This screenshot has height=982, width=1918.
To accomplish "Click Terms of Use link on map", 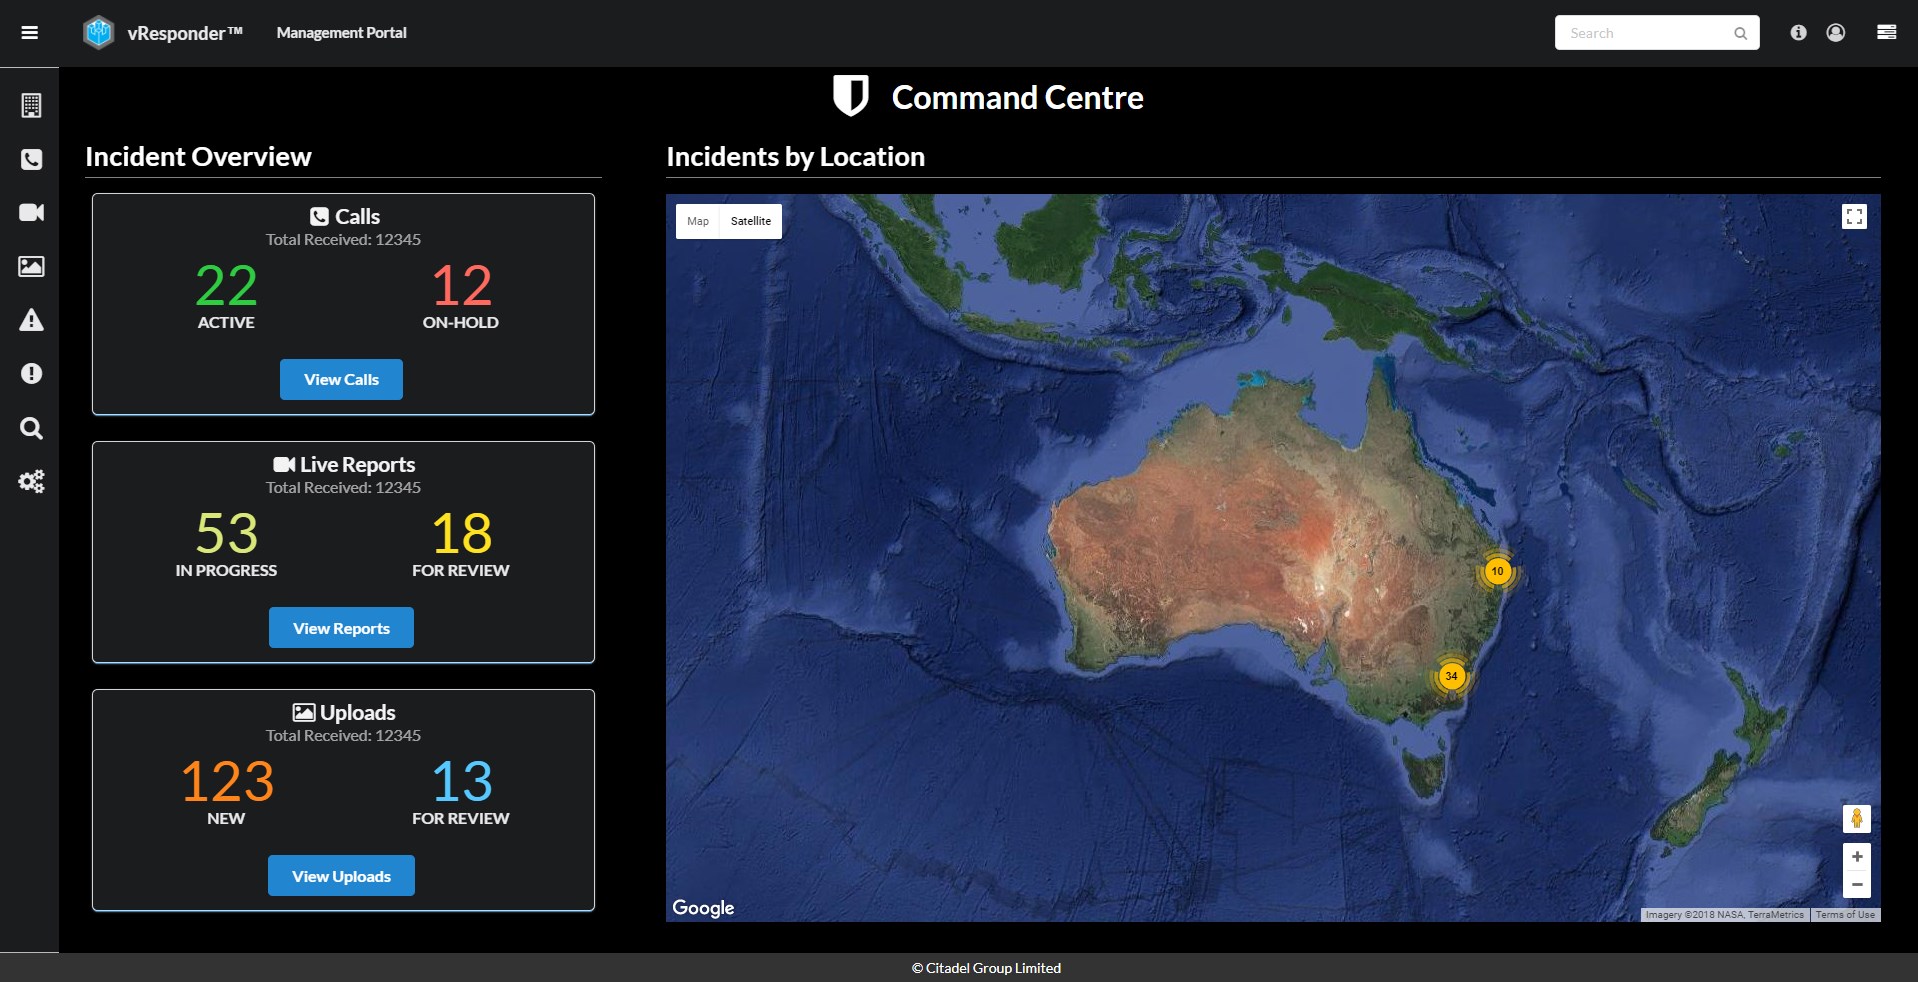I will (x=1845, y=915).
